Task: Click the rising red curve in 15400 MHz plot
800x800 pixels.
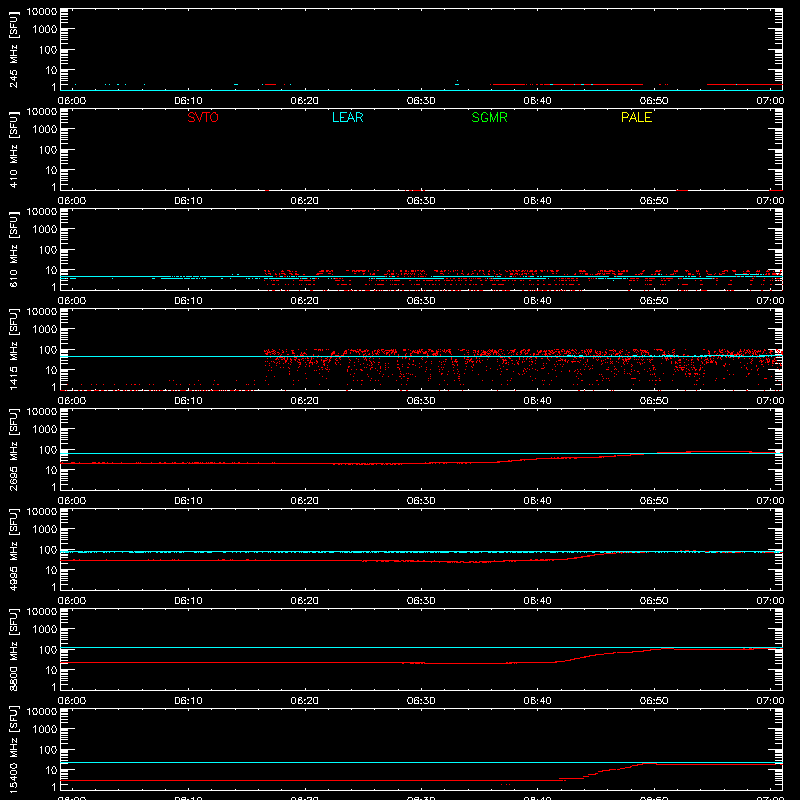Action: (605, 771)
